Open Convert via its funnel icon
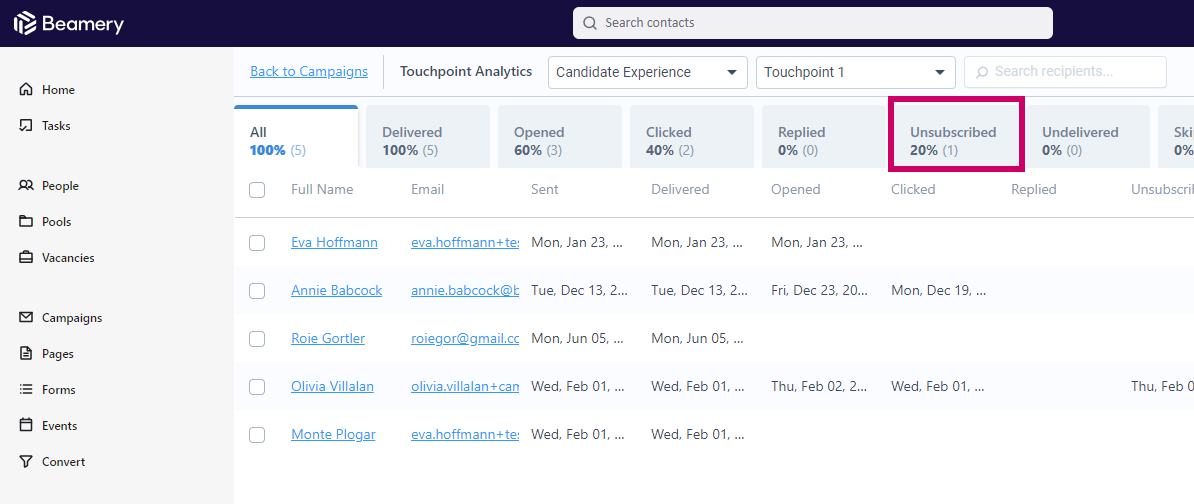 click(27, 461)
